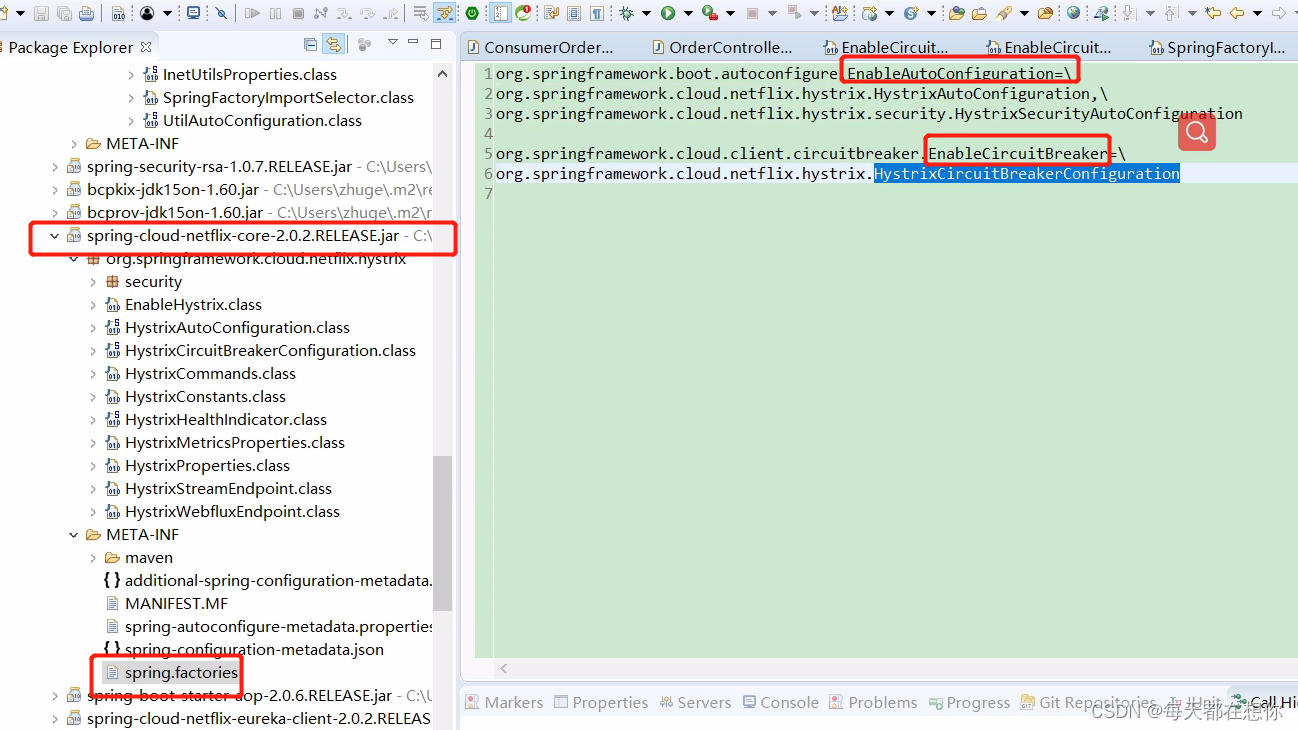Select spring.factories in the tree
1298x730 pixels.
pyautogui.click(x=181, y=673)
